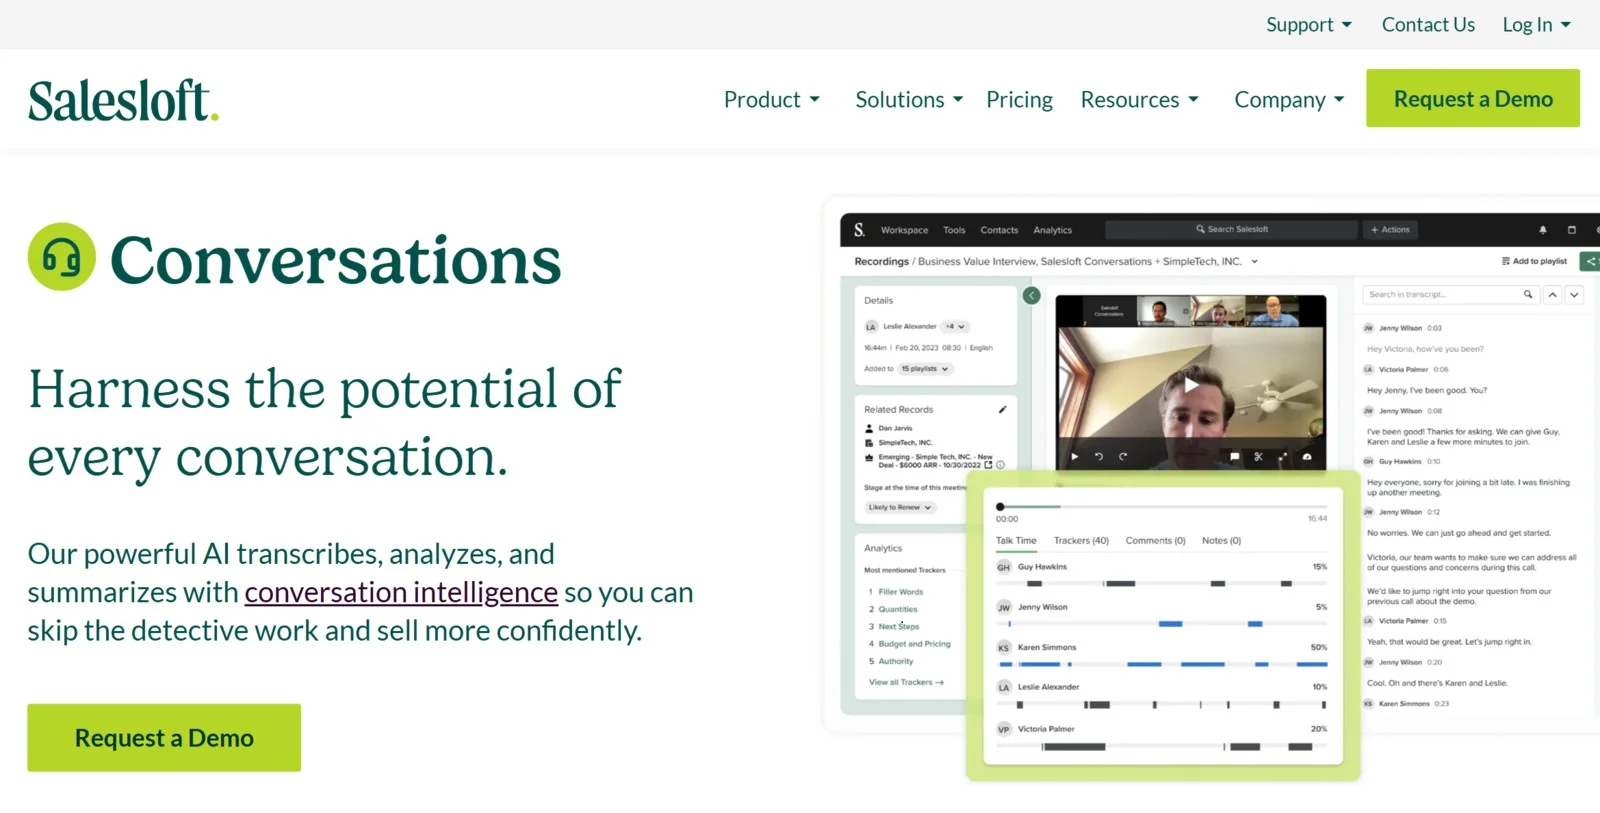This screenshot has height=813, width=1600.
Task: Collapse the details panel with green arrow
Action: coord(1031,295)
